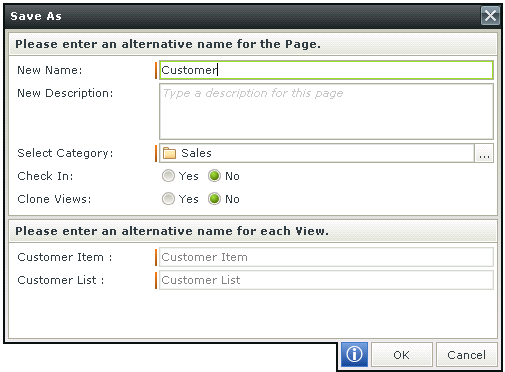Click the Clone Views label

click(54, 199)
